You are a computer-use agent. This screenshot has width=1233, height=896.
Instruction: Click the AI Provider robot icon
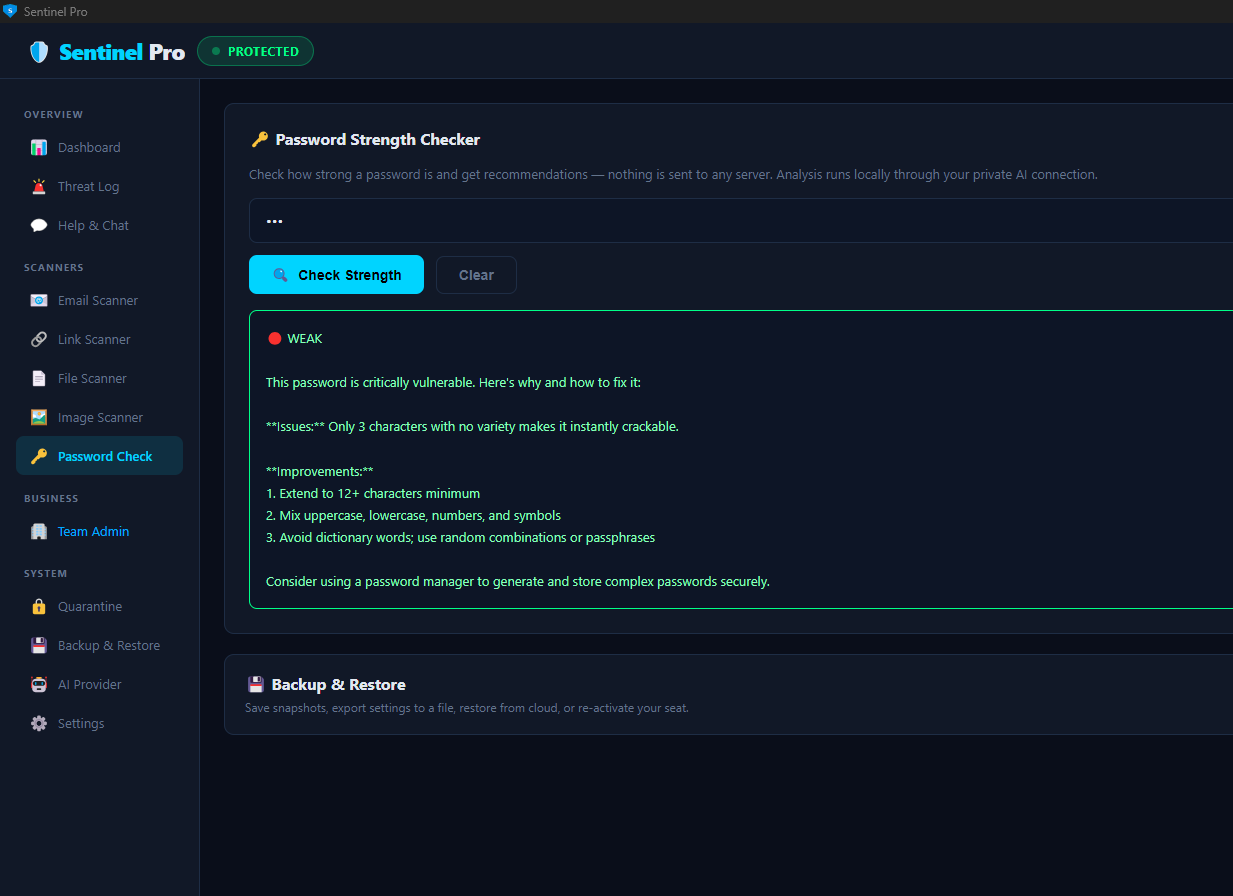pos(39,684)
